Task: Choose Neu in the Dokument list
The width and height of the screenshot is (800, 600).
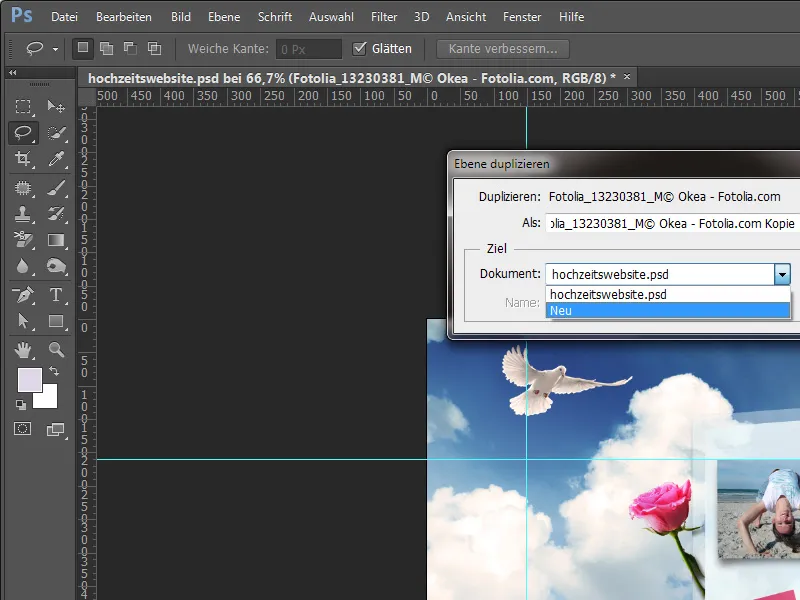Action: click(x=668, y=310)
